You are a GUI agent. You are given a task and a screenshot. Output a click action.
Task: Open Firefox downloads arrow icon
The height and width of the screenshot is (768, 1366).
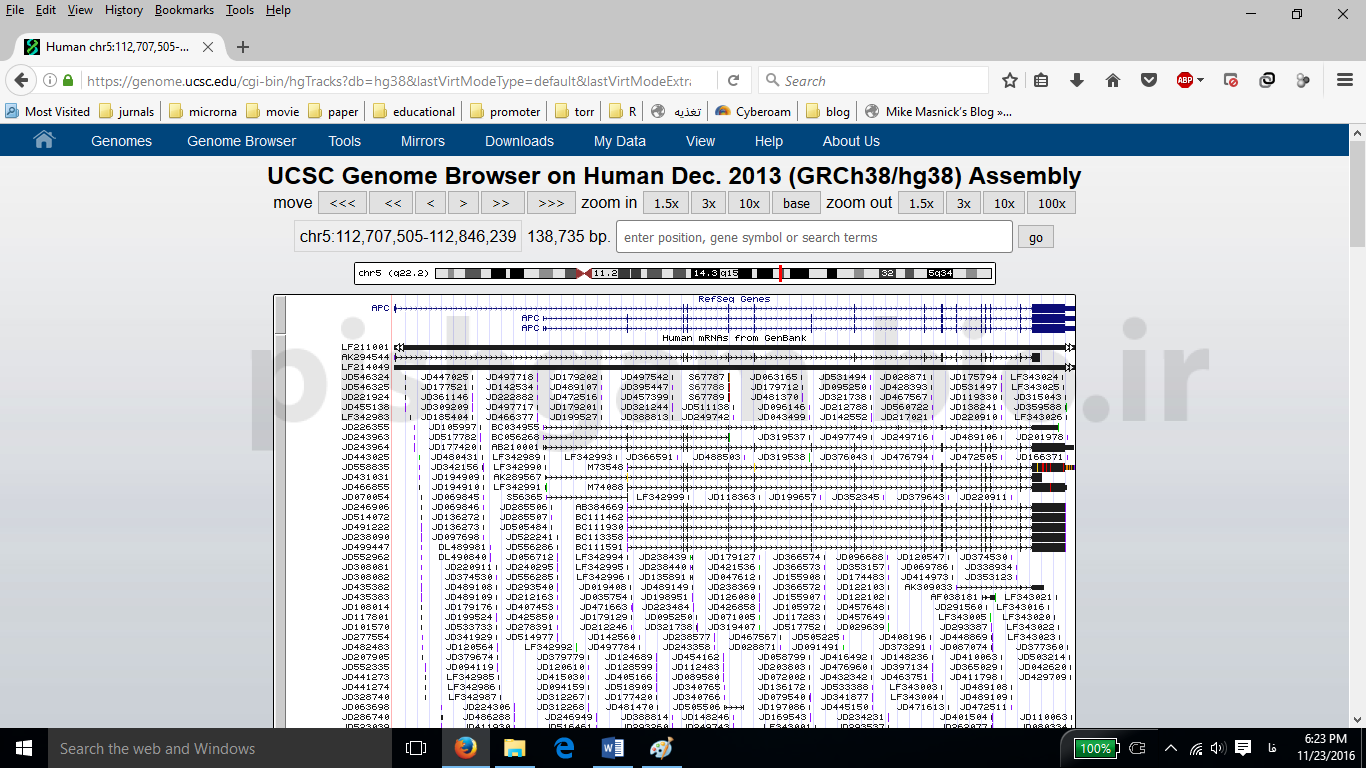(x=1077, y=80)
